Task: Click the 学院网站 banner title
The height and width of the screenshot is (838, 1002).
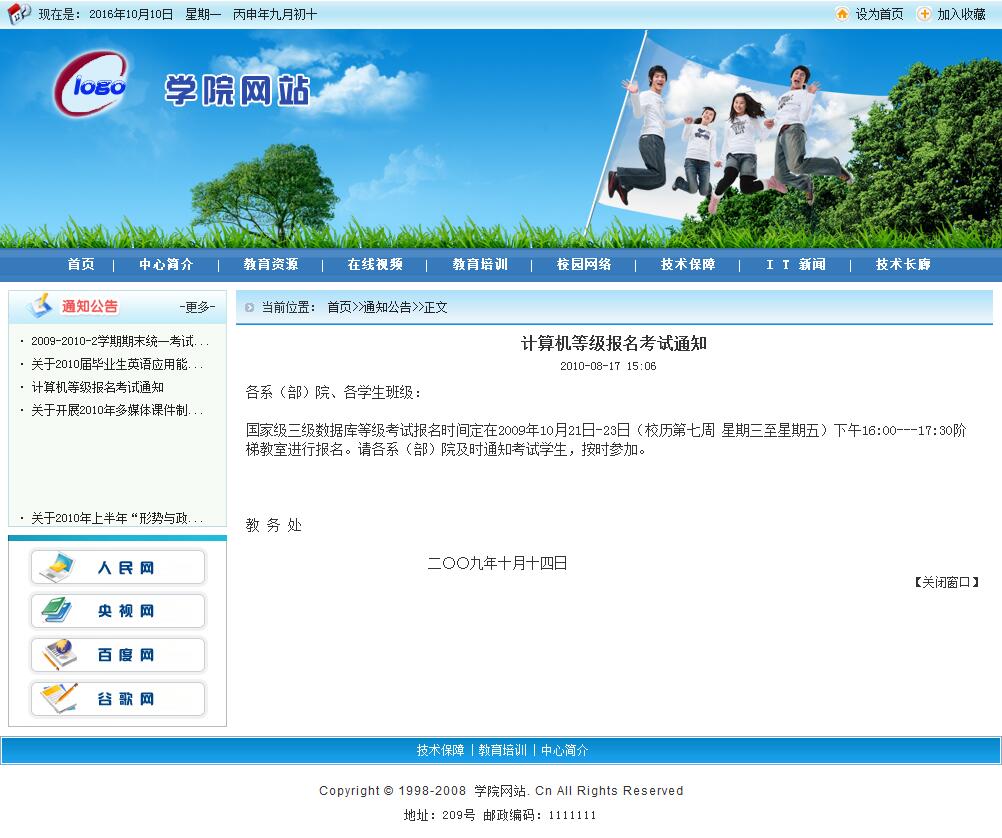Action: click(x=237, y=90)
